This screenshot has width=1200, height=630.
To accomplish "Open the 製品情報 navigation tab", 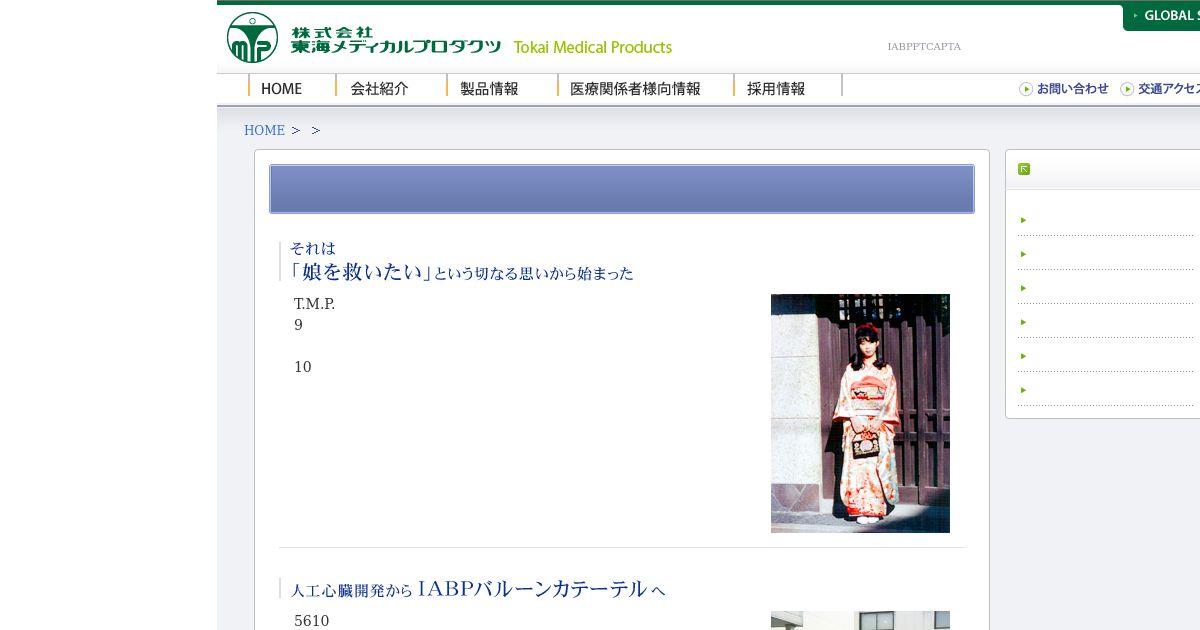I will [x=490, y=88].
